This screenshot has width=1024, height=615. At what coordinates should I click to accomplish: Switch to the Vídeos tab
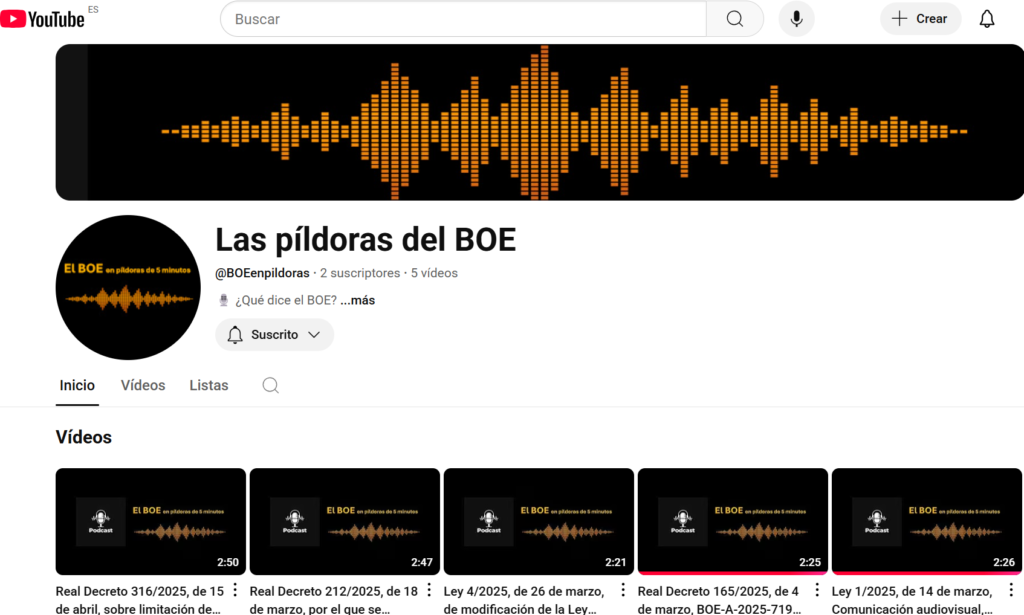(143, 385)
